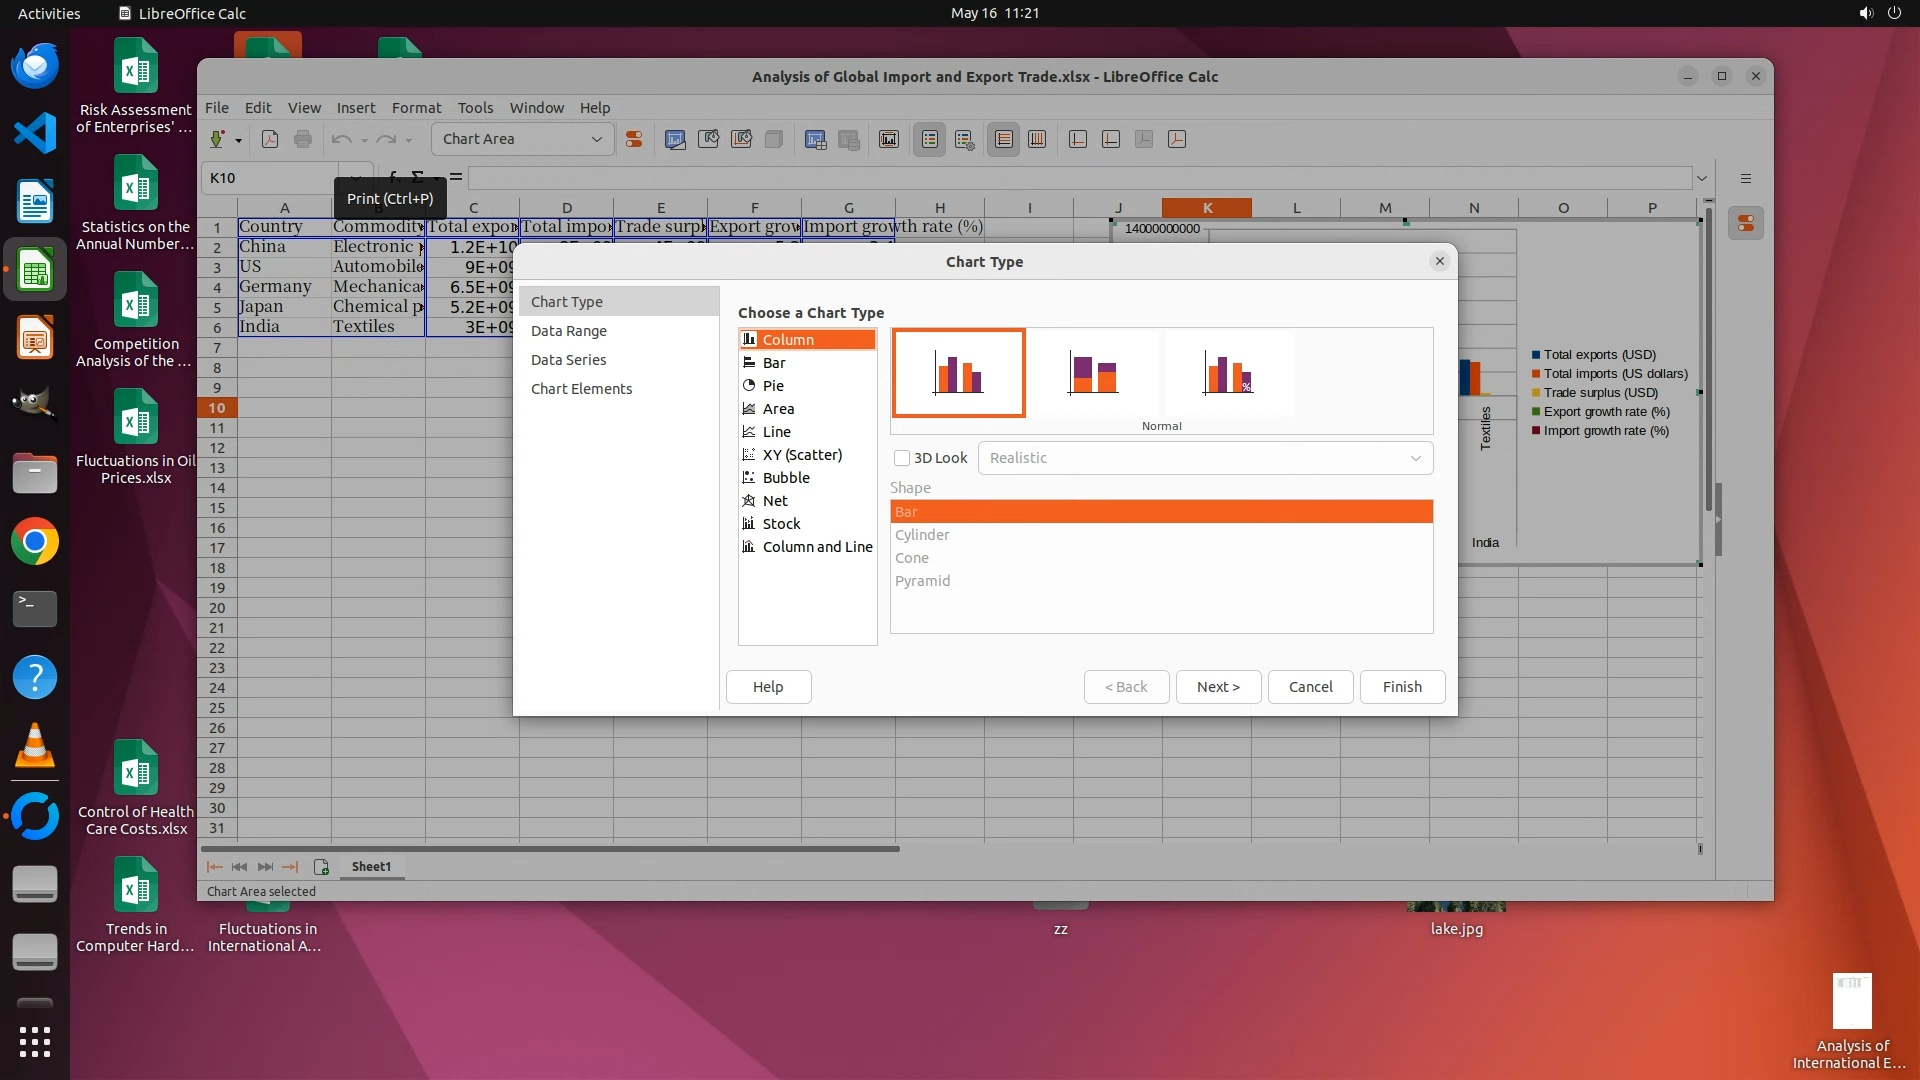Open Google Chrome from the dock

(x=35, y=542)
